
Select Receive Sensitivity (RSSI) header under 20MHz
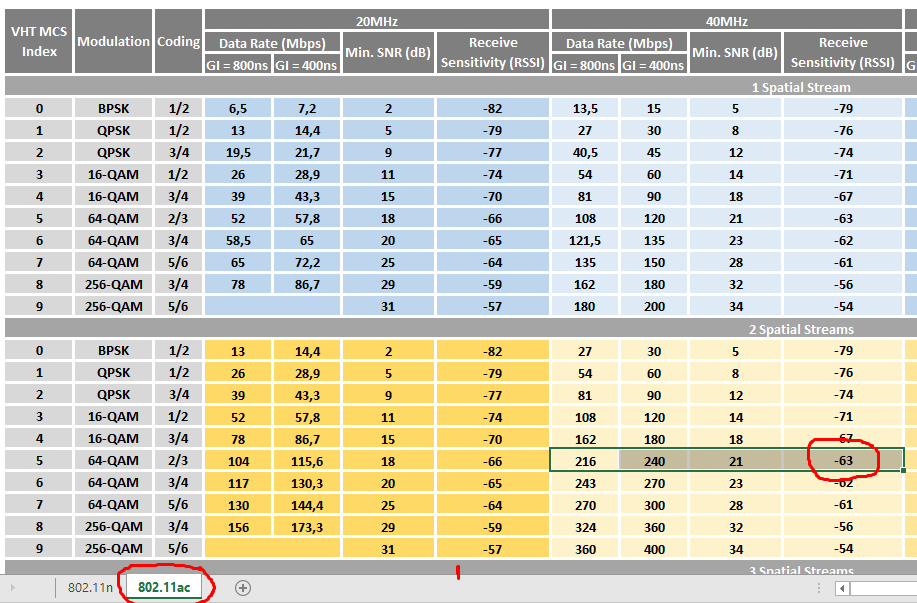[x=492, y=53]
